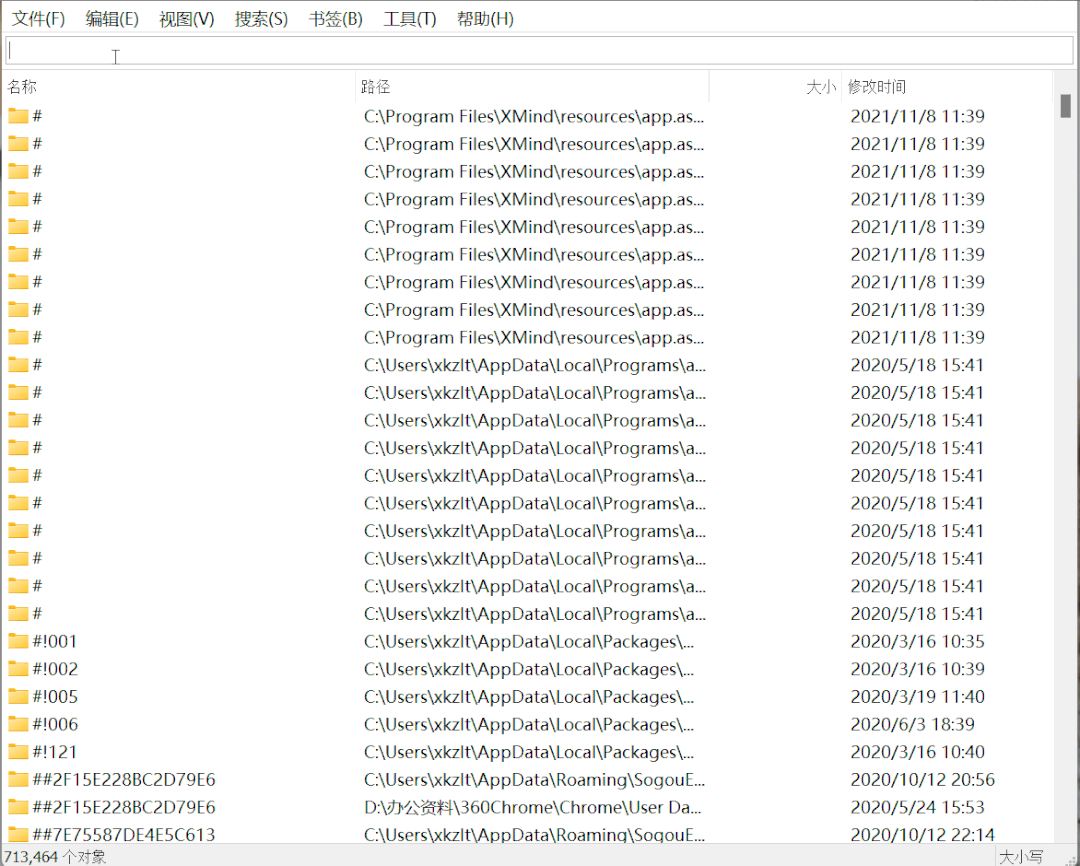The width and height of the screenshot is (1080, 866).
Task: Click the folder icon for #!121
Action: [x=18, y=752]
